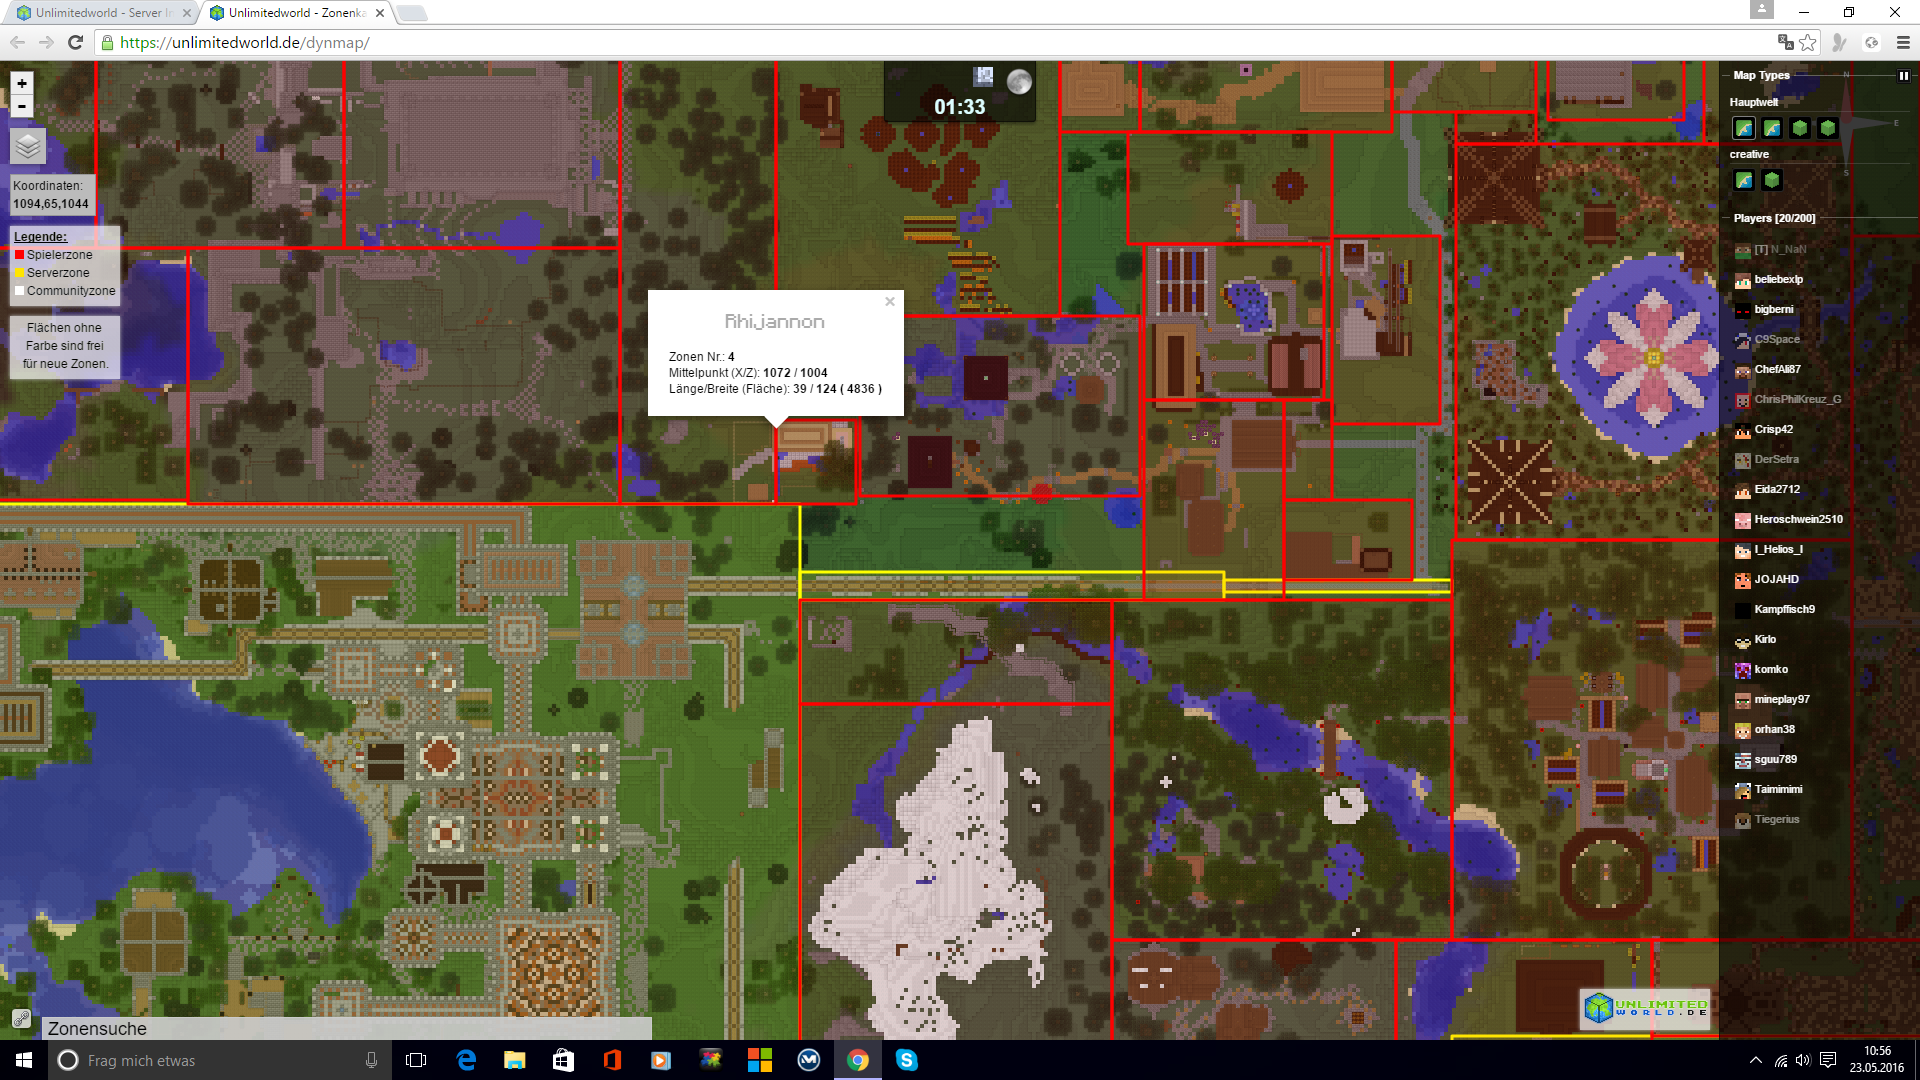Toggle the sidebar pin button

click(1904, 76)
